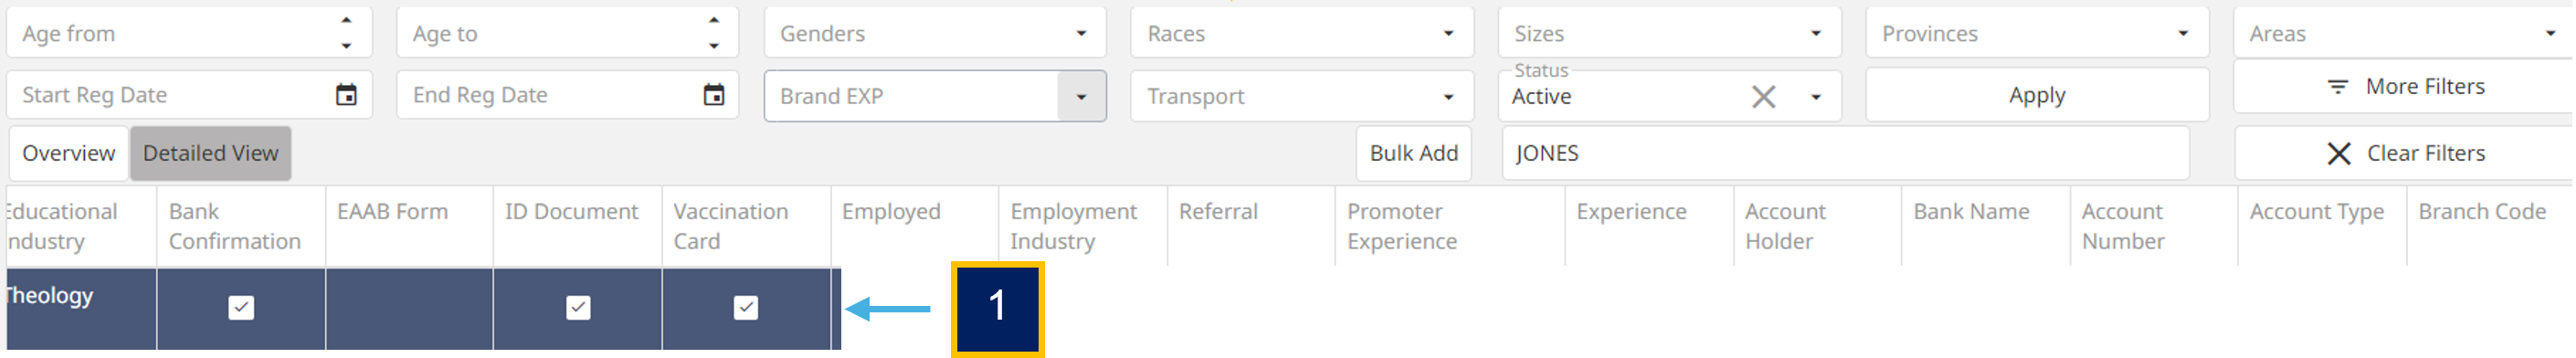The image size is (2576, 358).
Task: Clear the Active status selection
Action: coord(1765,97)
